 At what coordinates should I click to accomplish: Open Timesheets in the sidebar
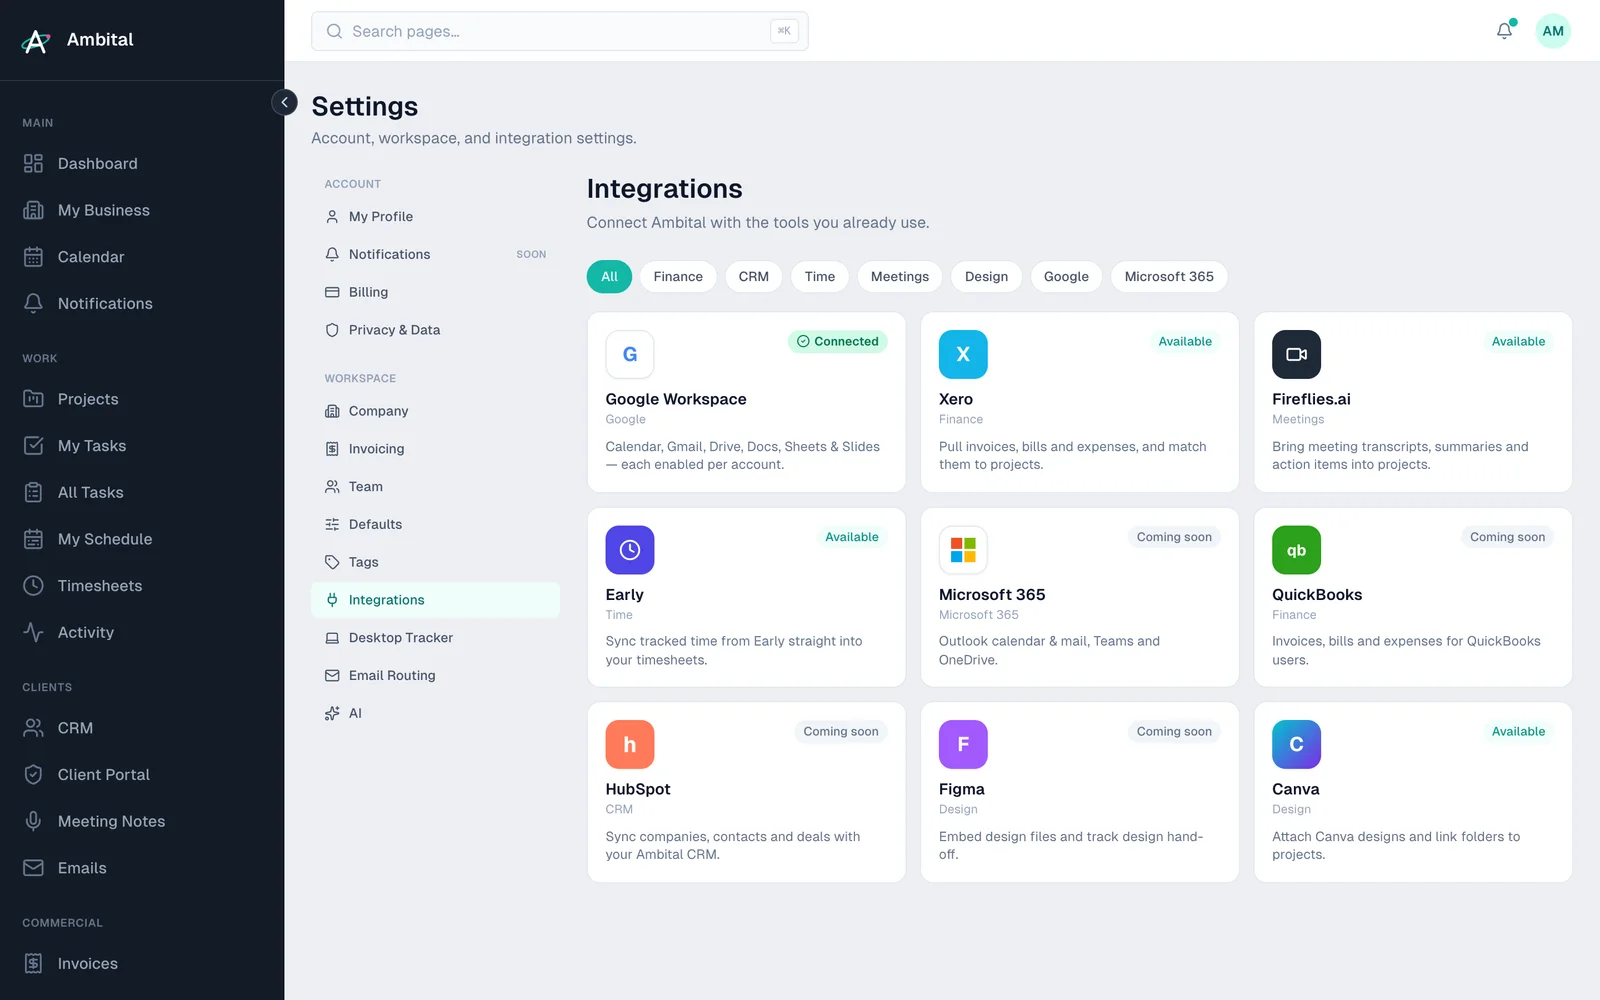tap(142, 586)
